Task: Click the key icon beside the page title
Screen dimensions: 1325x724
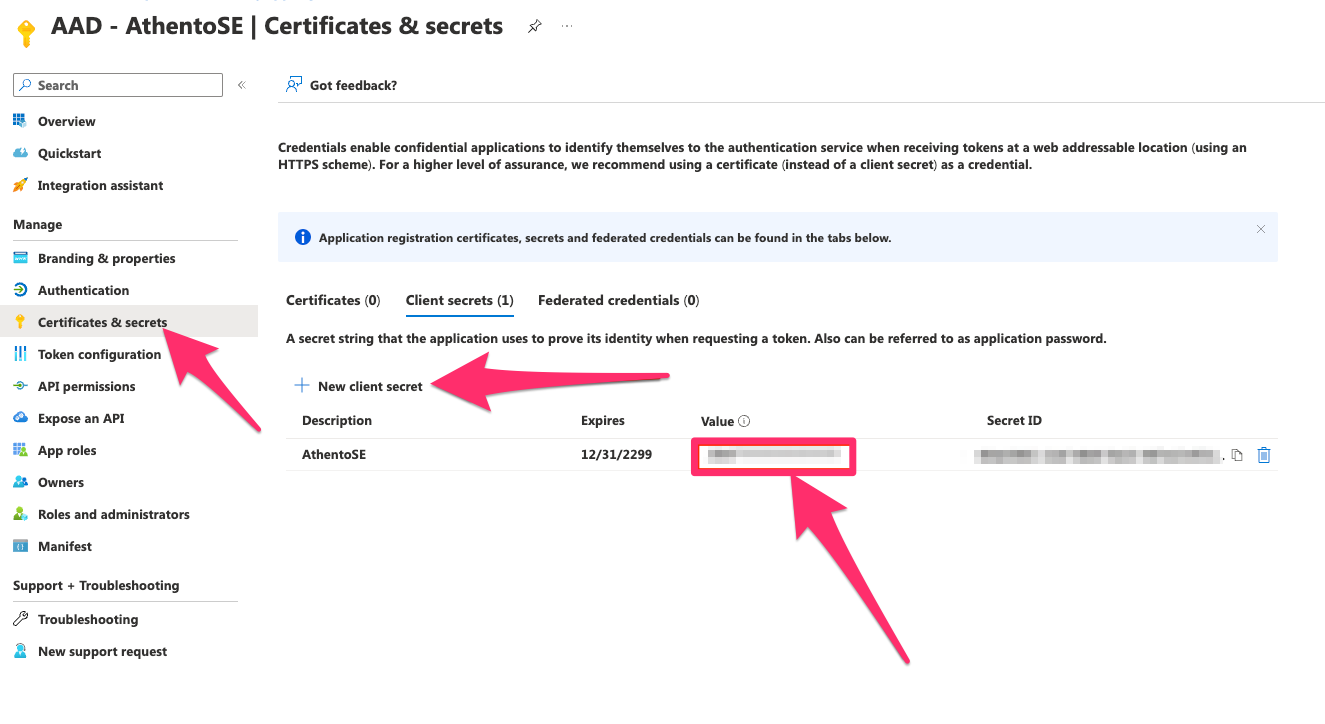Action: [x=26, y=31]
